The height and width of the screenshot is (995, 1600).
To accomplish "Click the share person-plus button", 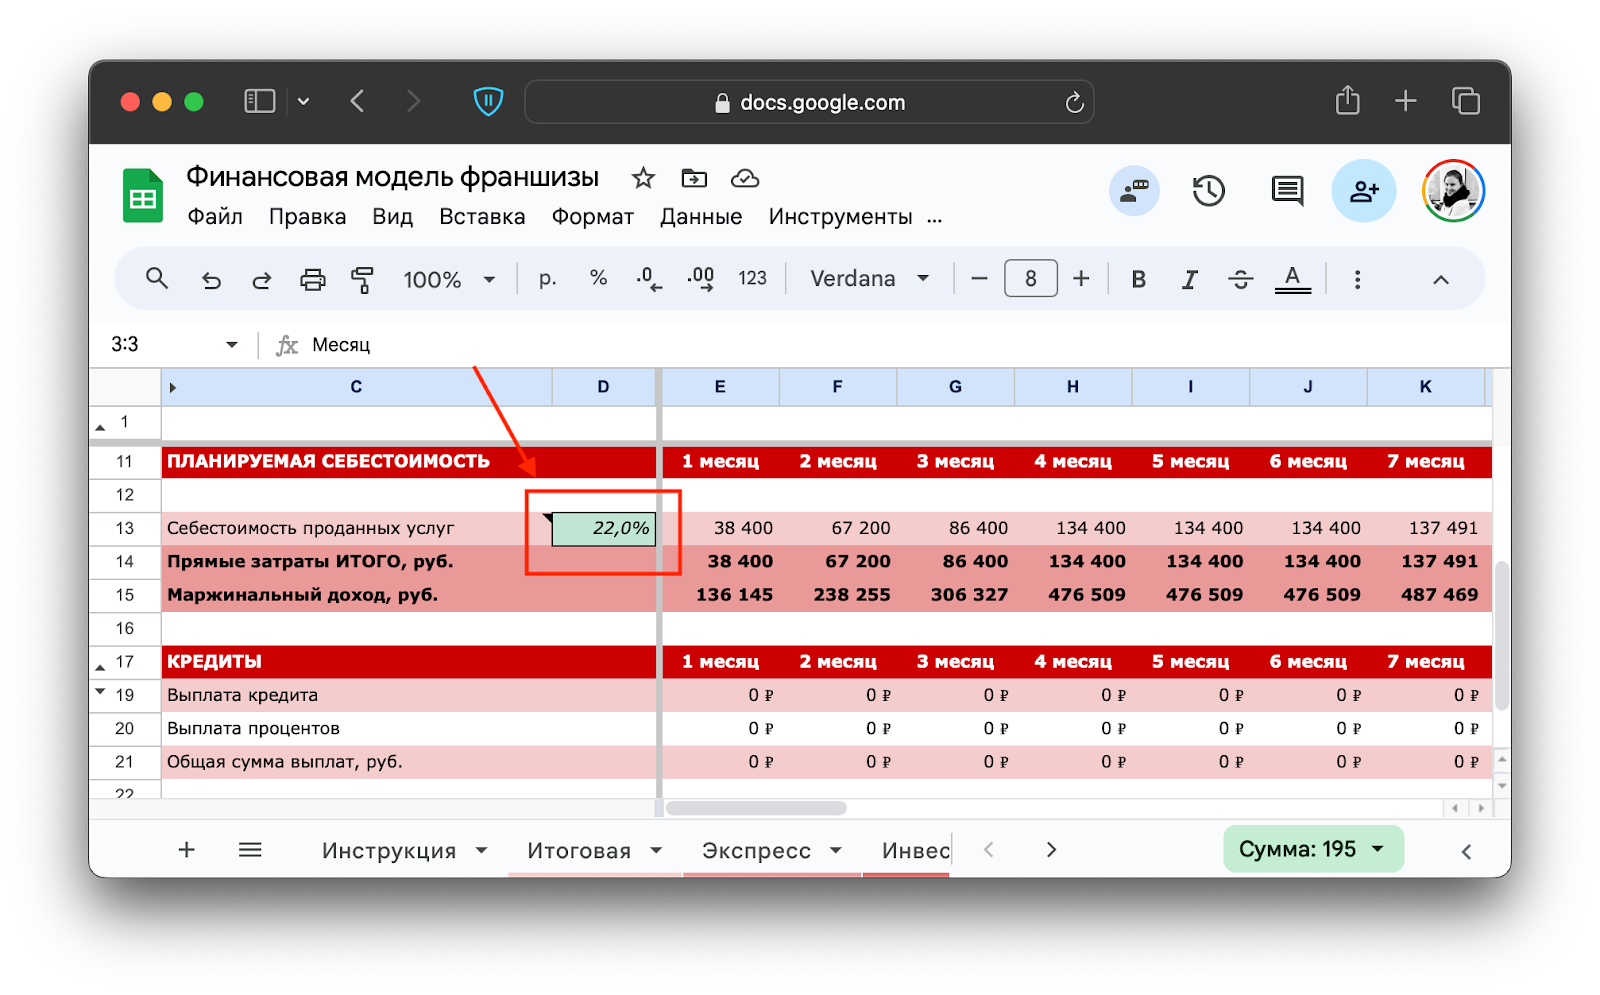I will click(x=1364, y=191).
